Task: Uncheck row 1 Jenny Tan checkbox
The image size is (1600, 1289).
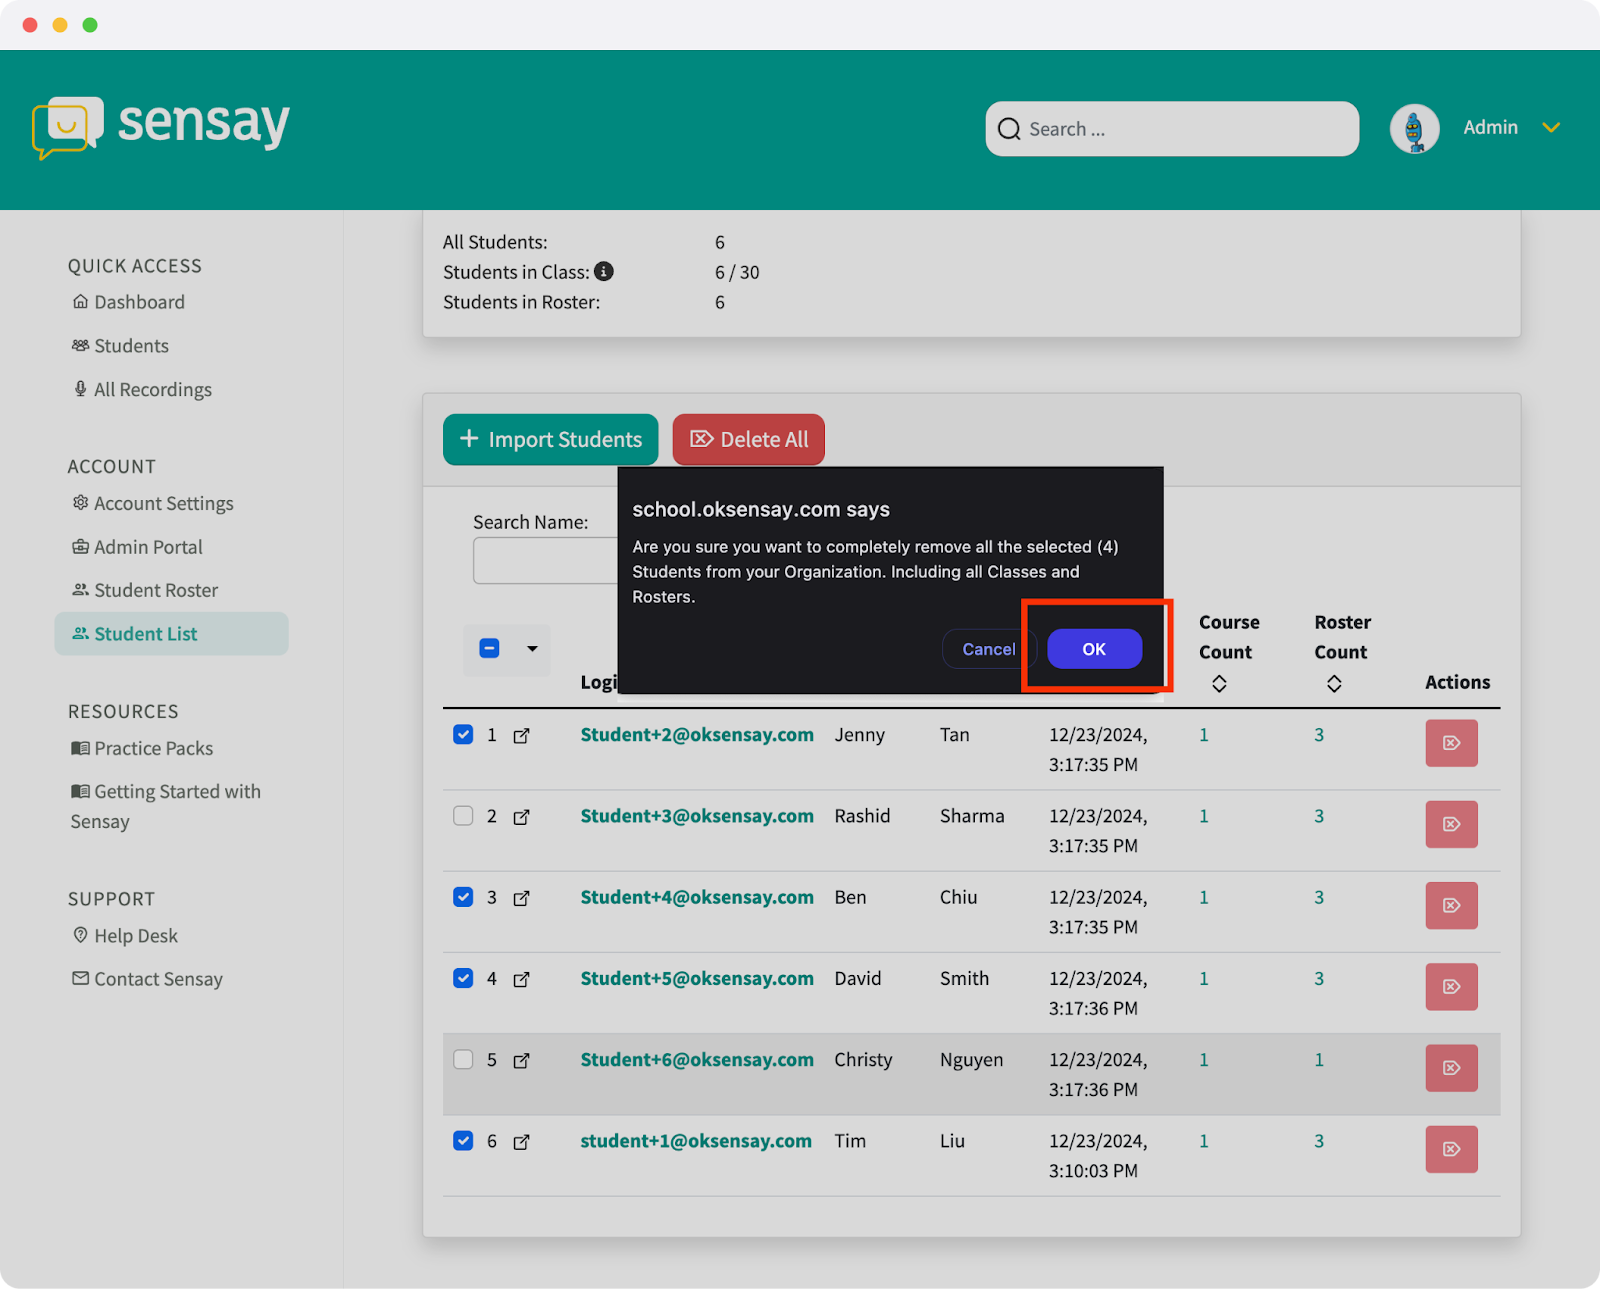Action: 463,734
